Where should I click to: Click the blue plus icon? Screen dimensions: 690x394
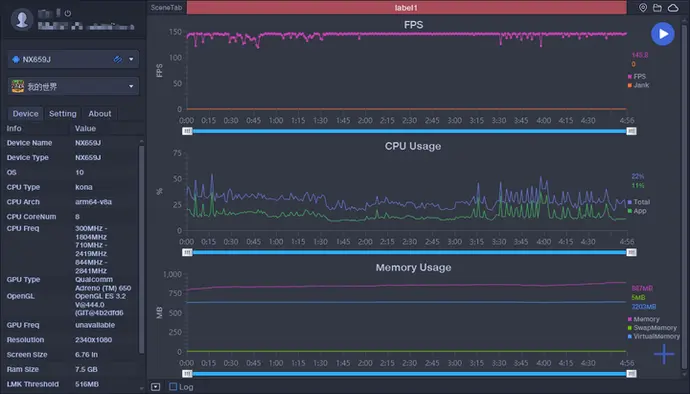point(664,354)
